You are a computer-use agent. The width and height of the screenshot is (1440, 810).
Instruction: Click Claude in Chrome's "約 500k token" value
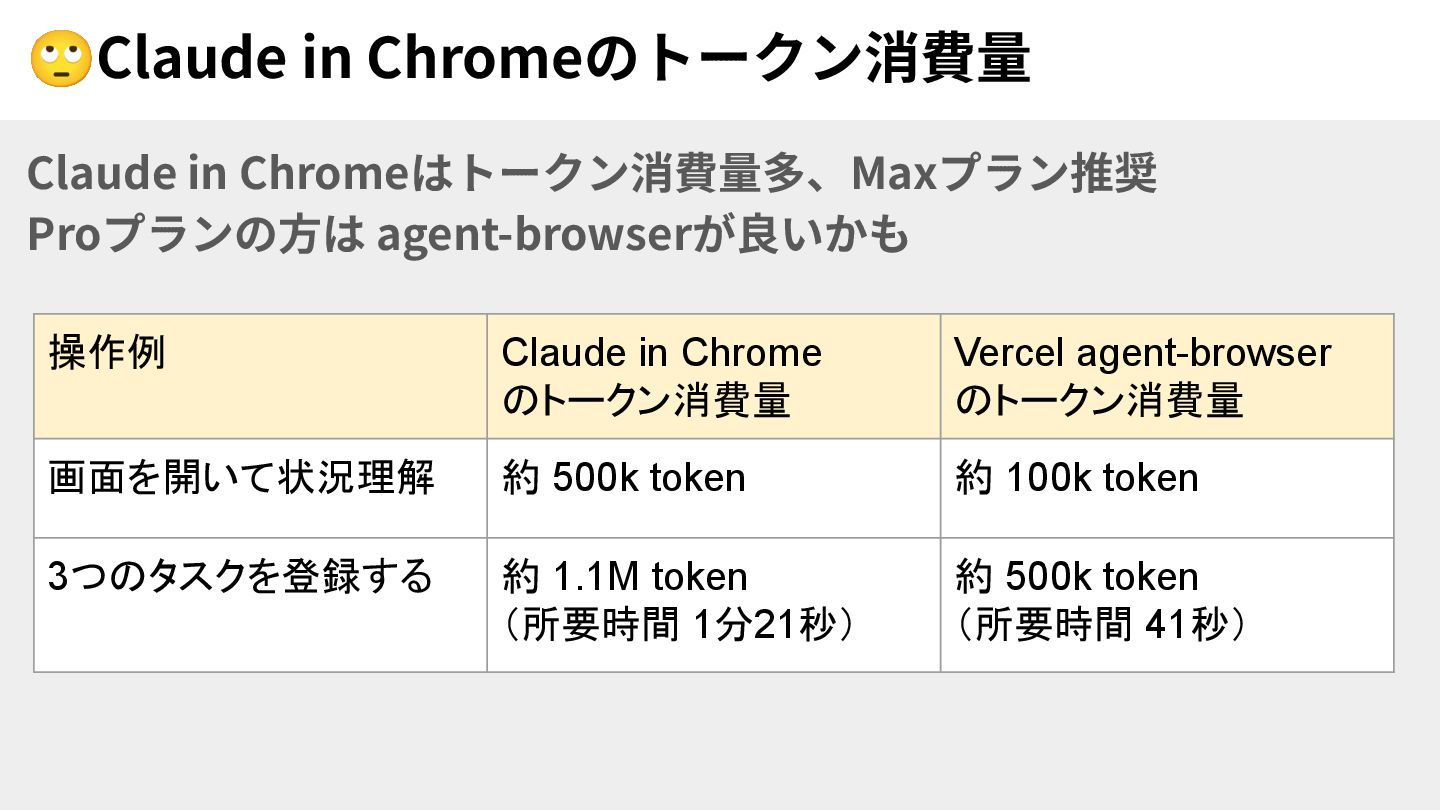tap(624, 478)
